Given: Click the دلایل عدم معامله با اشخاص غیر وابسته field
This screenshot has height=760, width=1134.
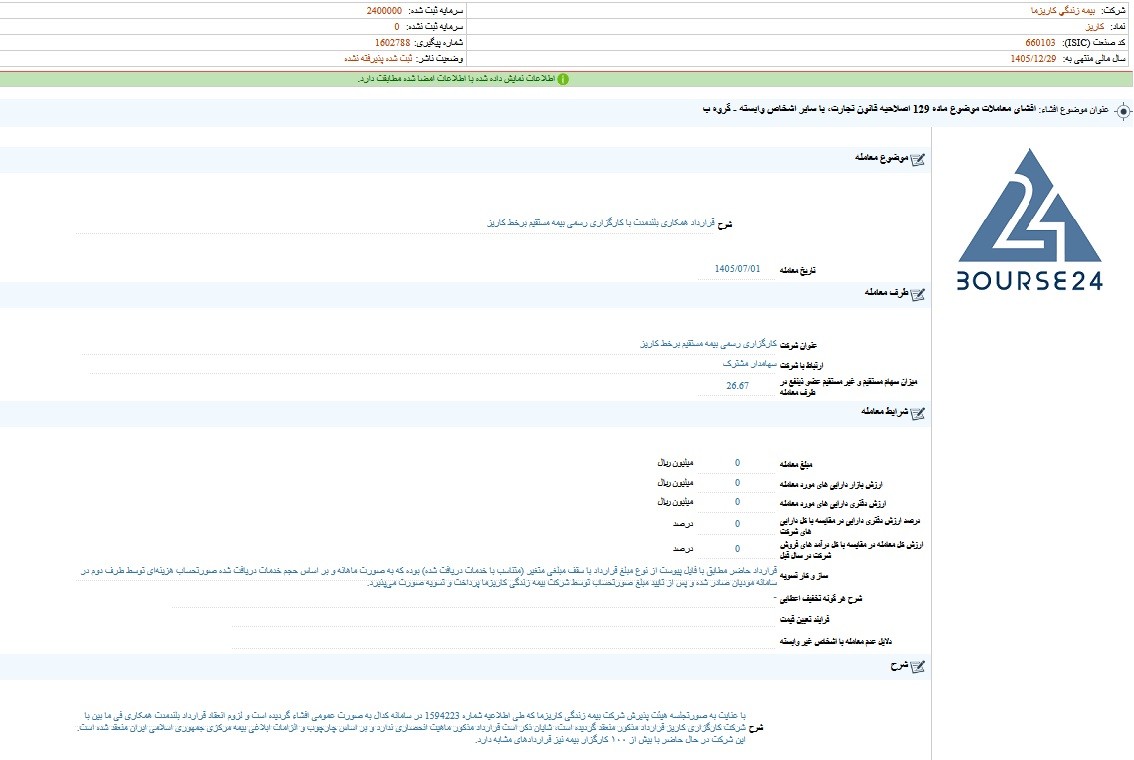Looking at the screenshot, I should (503, 641).
